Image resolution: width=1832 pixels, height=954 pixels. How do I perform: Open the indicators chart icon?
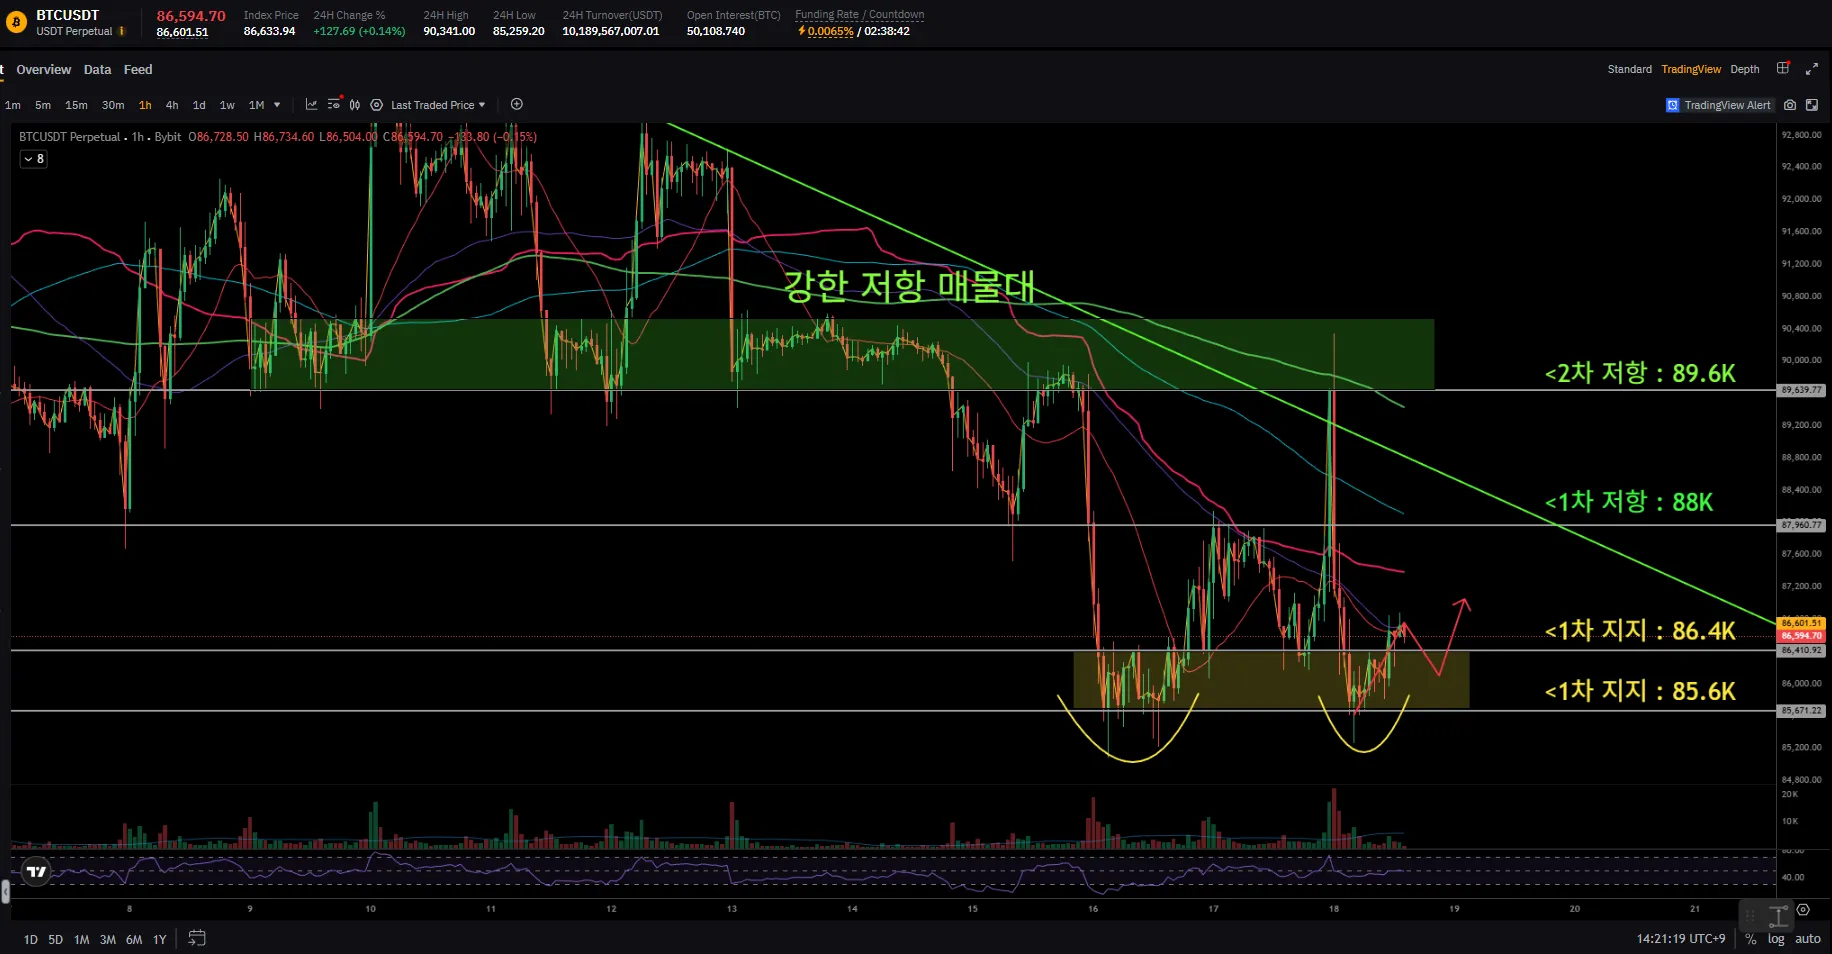point(311,105)
